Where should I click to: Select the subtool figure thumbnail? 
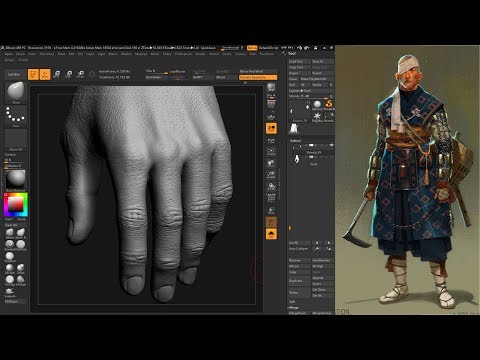click(296, 159)
